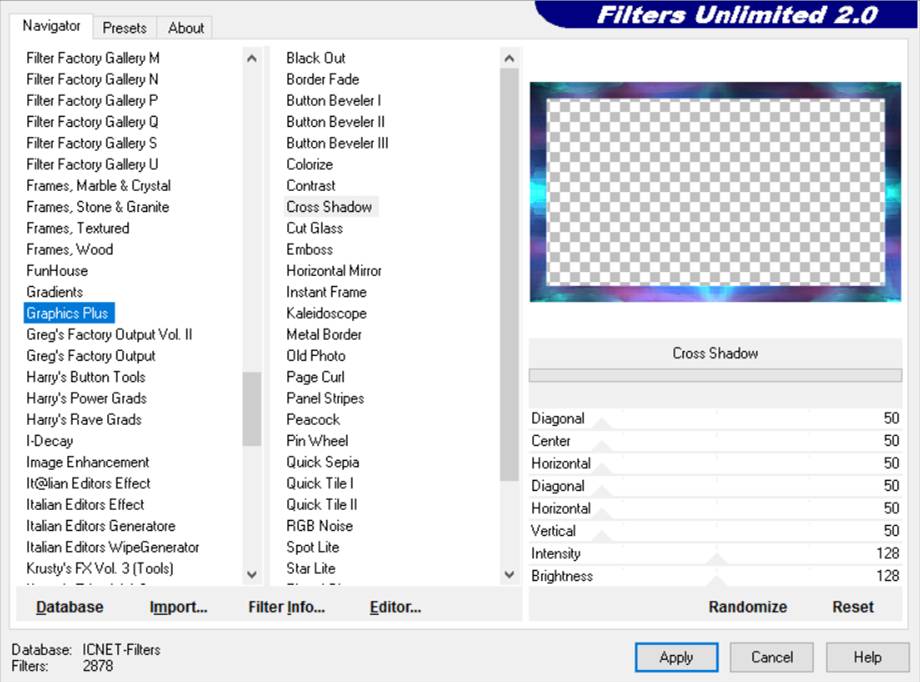Open the About tab
This screenshot has width=920, height=682.
click(185, 28)
